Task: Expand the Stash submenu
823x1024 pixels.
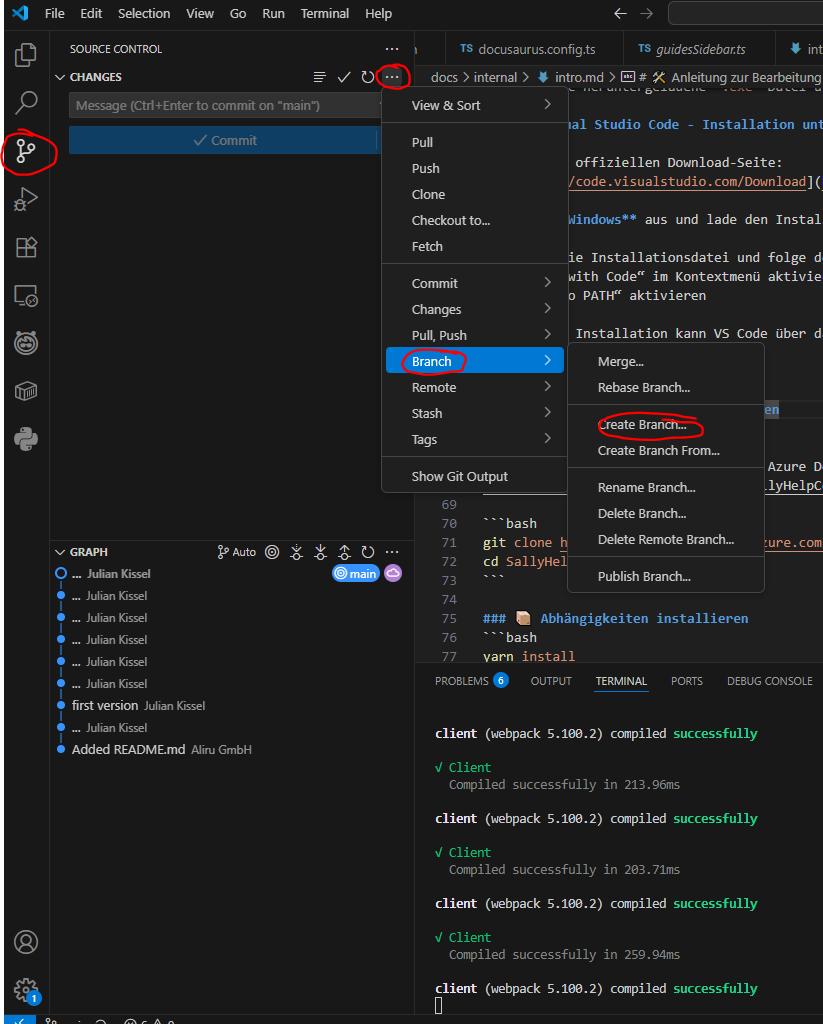Action: click(x=474, y=413)
